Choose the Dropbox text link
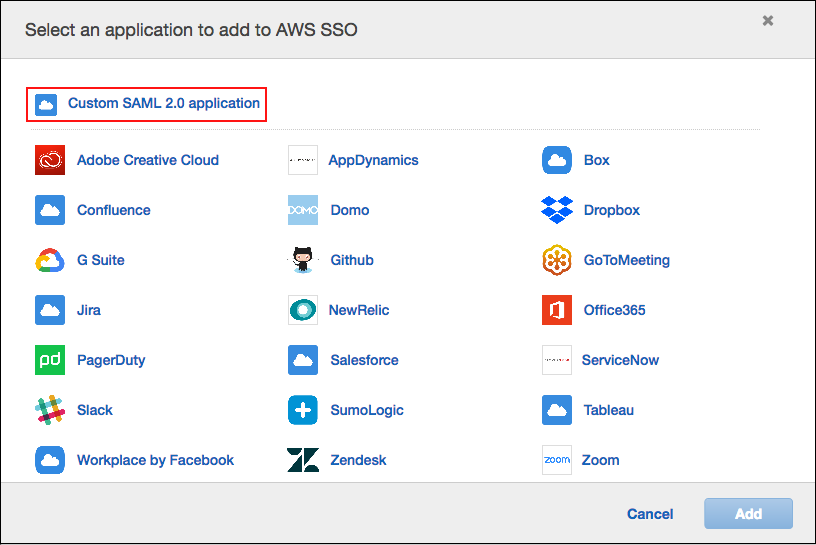The height and width of the screenshot is (545, 816). pos(611,210)
